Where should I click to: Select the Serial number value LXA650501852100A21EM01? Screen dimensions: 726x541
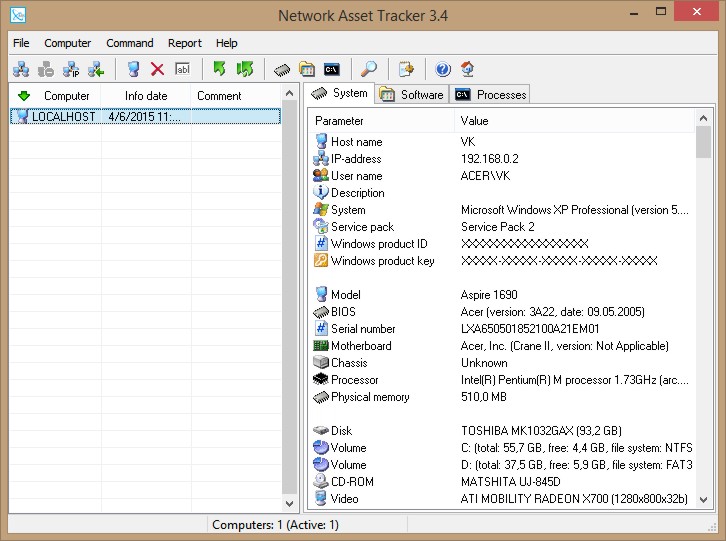click(x=530, y=329)
